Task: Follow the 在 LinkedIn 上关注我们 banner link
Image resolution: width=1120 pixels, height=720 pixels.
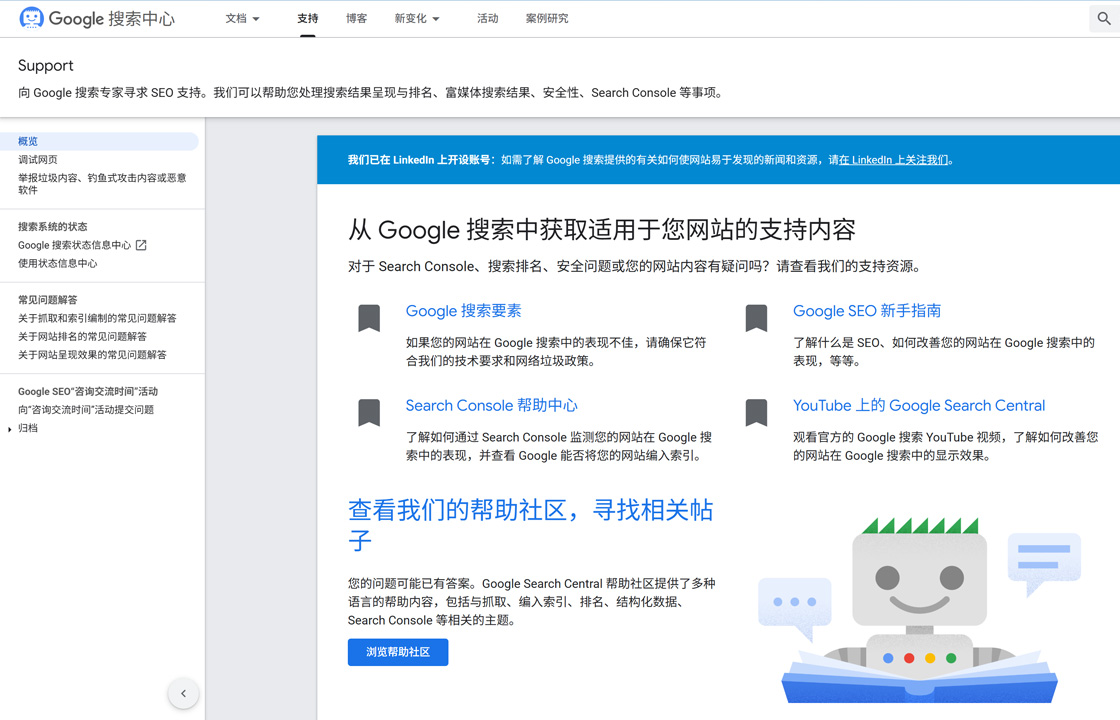Action: tap(894, 160)
